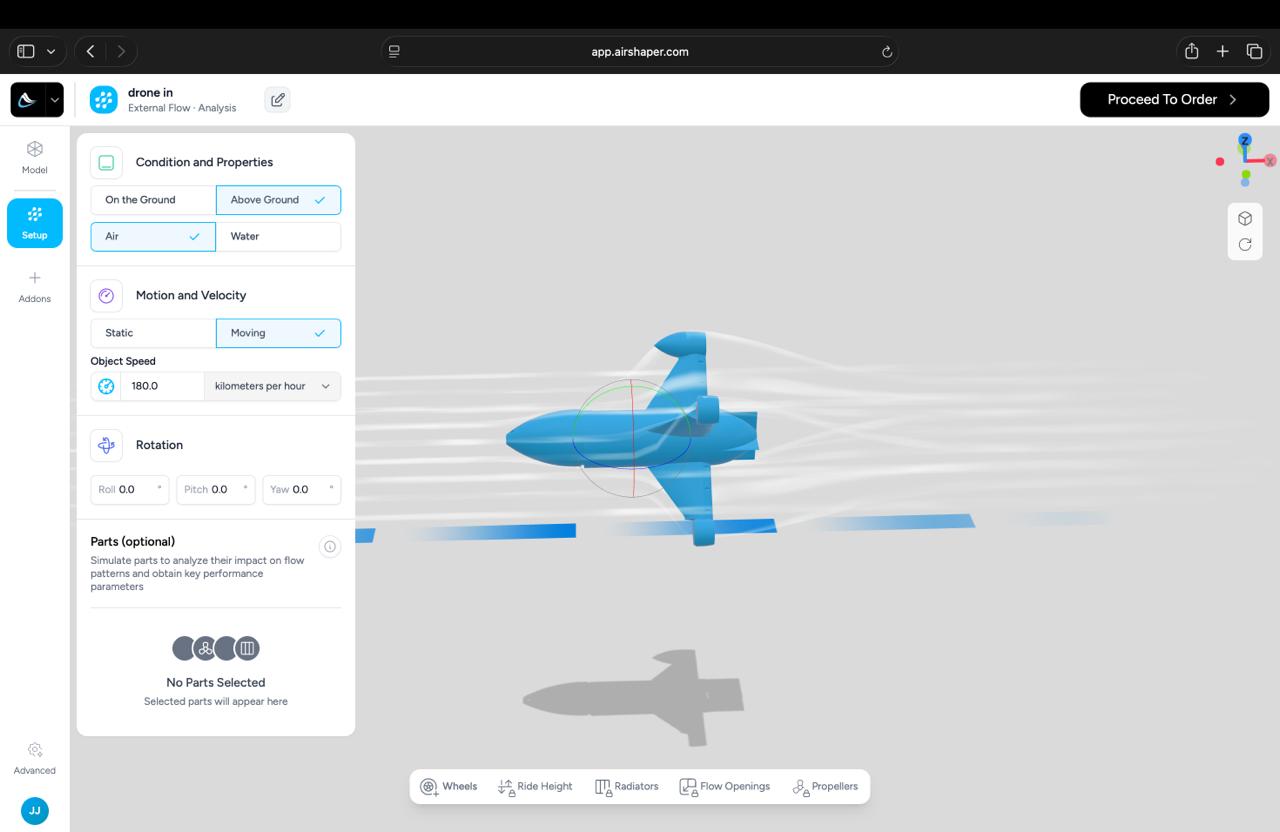Click the Roll rotation field
The height and width of the screenshot is (832, 1280).
130,490
